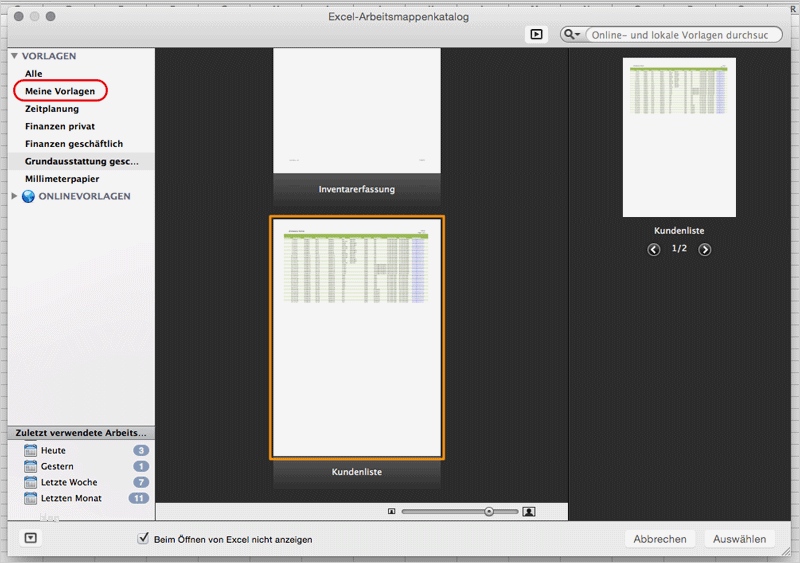
Task: Click the Abbrechen button
Action: [x=660, y=539]
